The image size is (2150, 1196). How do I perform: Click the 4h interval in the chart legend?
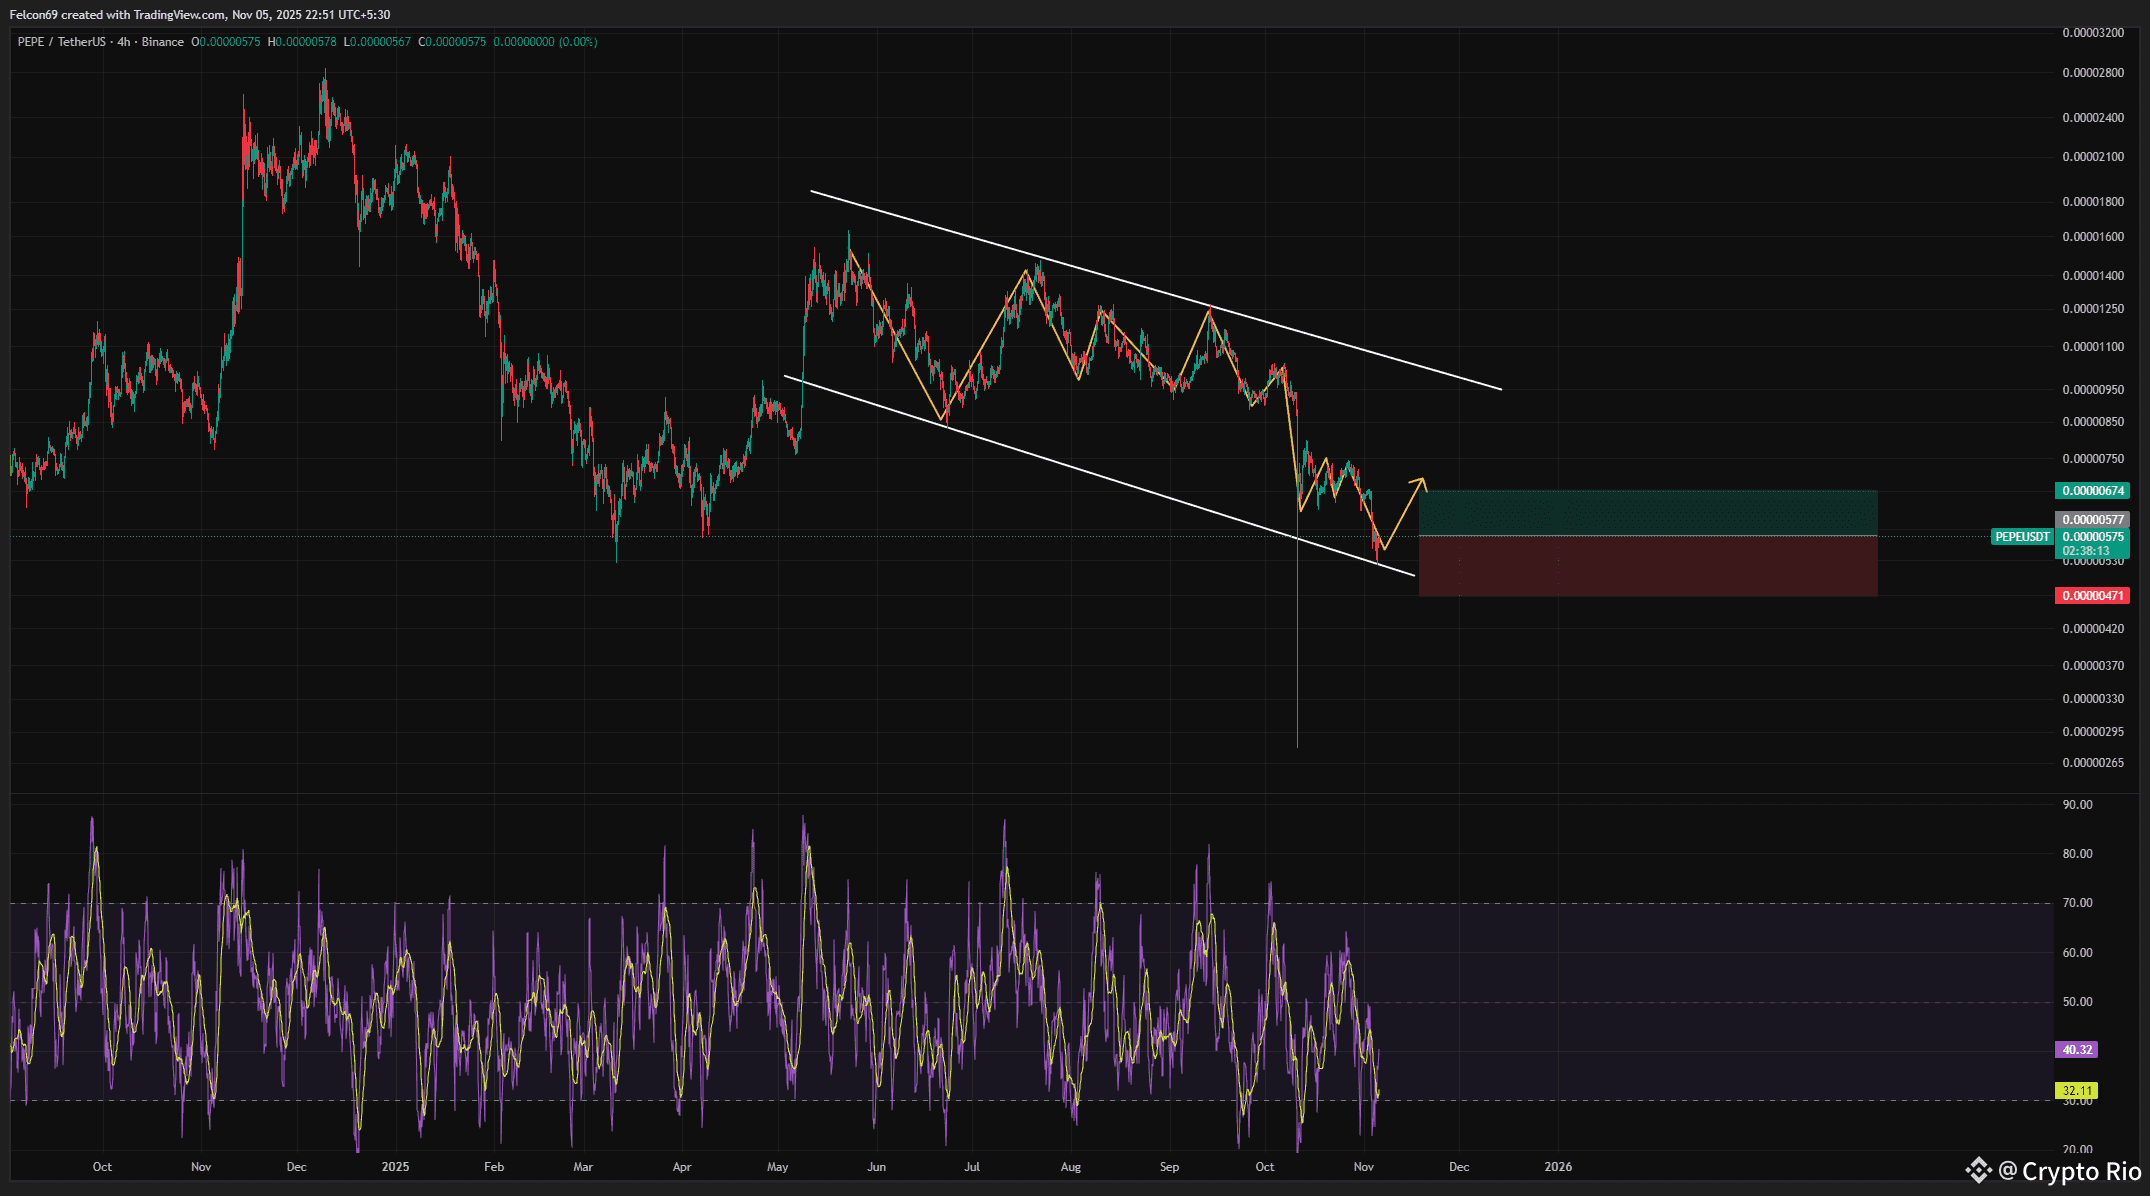click(x=124, y=42)
